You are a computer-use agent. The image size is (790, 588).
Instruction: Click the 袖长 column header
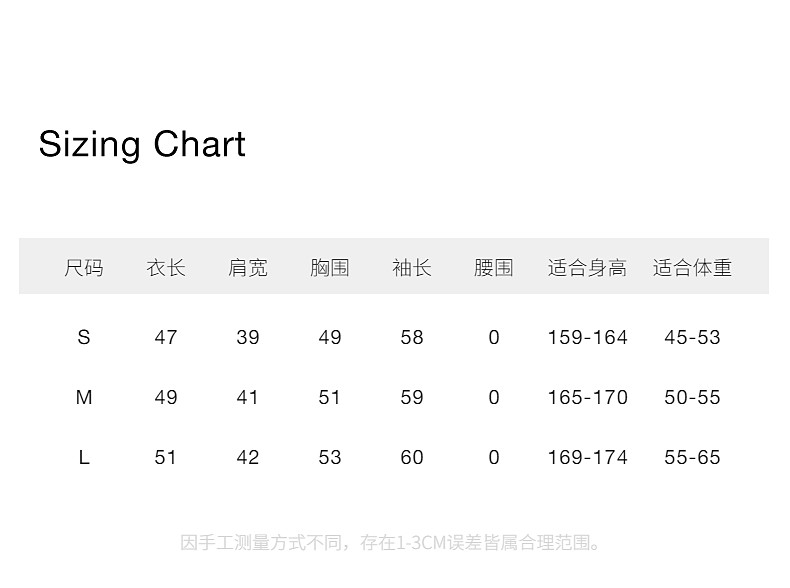[x=412, y=268]
